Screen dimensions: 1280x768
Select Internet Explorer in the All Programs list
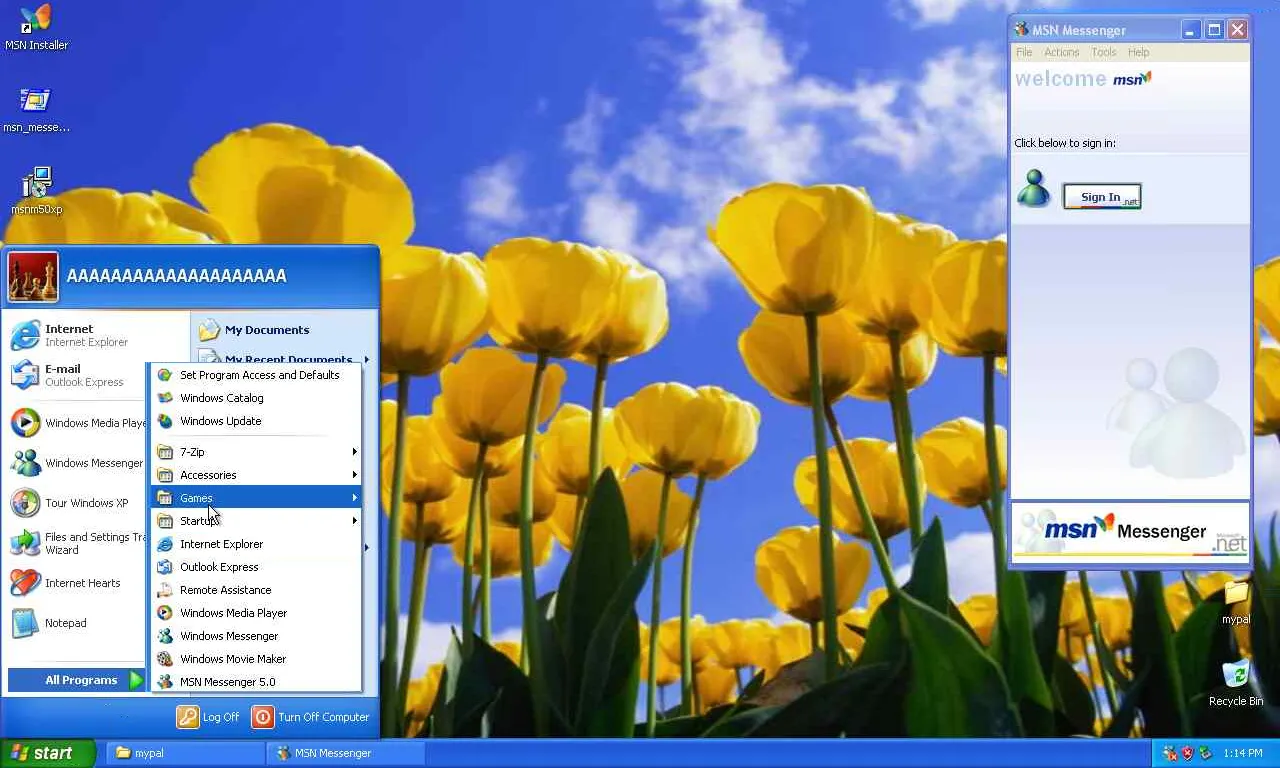[x=256, y=544]
